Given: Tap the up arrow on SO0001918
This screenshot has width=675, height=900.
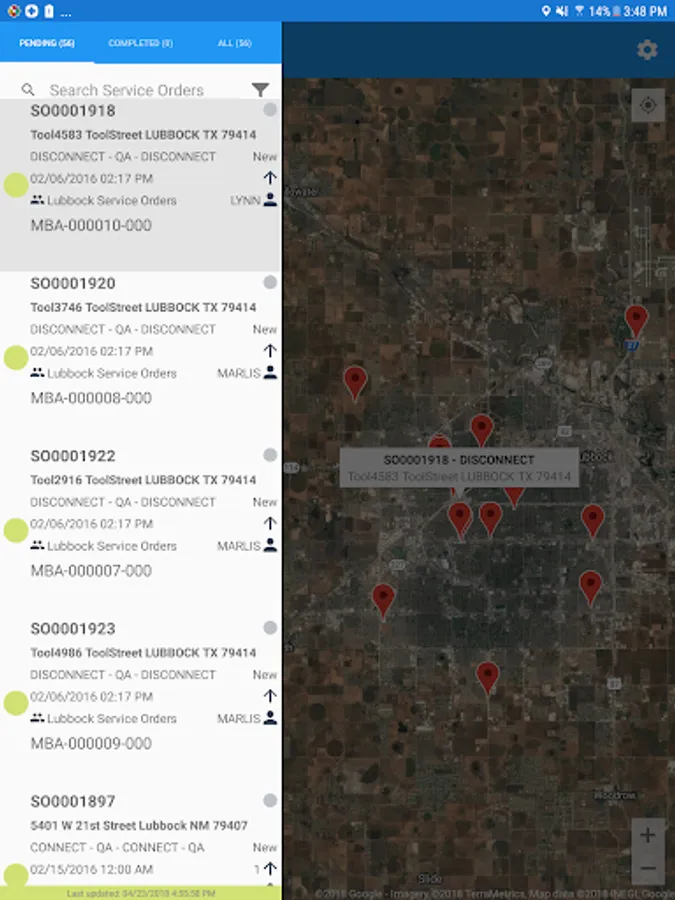Looking at the screenshot, I should point(270,178).
